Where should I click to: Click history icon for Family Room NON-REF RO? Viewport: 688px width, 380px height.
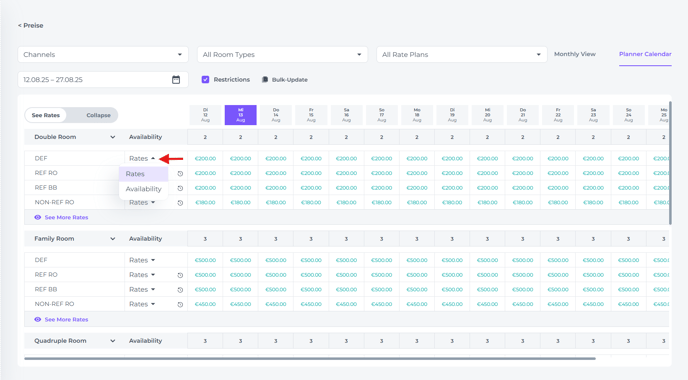(180, 304)
